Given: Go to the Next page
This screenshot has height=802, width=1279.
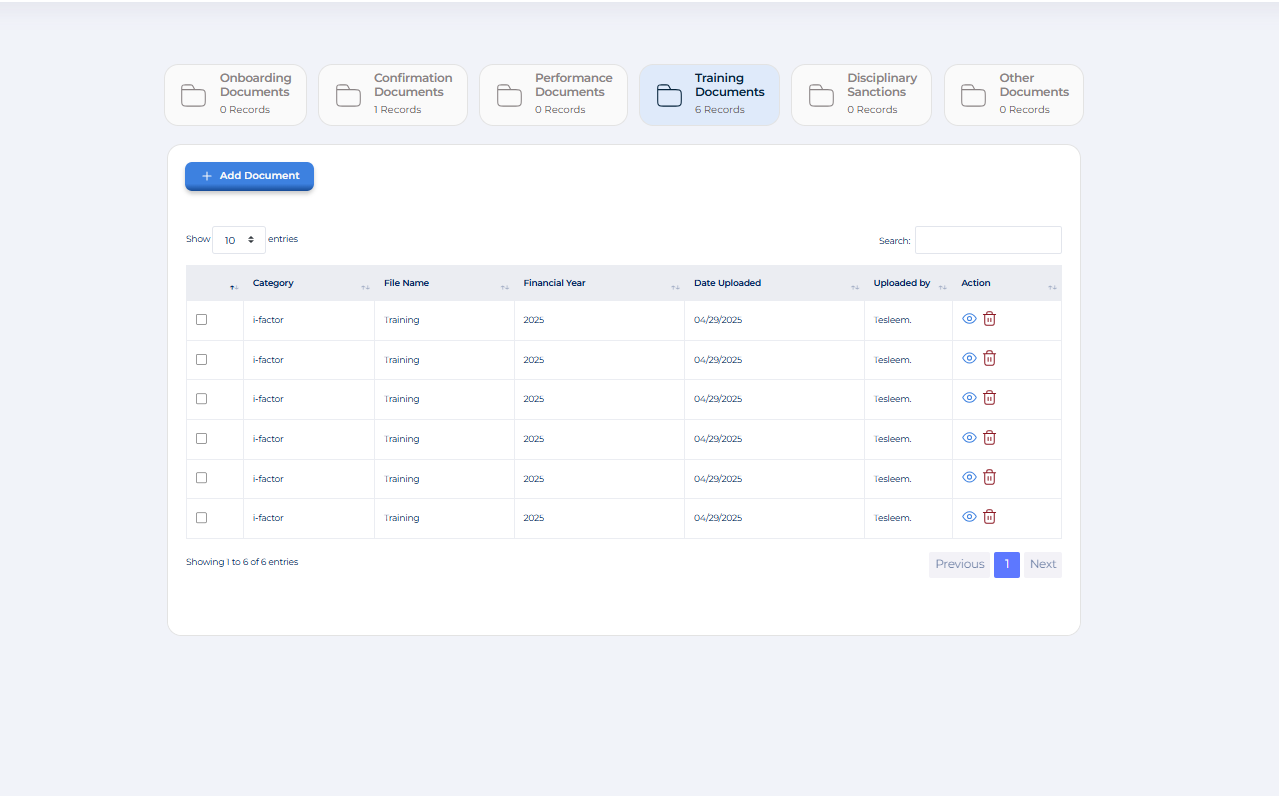Looking at the screenshot, I should click(1042, 565).
